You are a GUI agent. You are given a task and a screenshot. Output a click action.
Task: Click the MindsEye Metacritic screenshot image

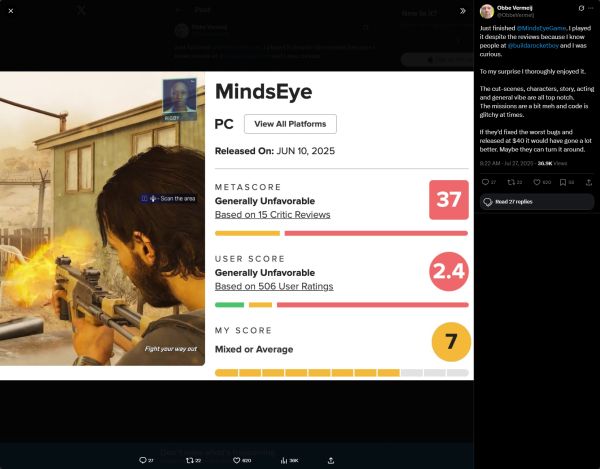tap(237, 226)
